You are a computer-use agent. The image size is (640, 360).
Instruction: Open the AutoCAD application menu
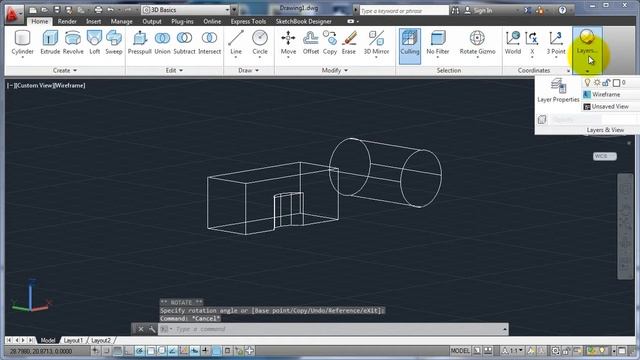[x=14, y=14]
